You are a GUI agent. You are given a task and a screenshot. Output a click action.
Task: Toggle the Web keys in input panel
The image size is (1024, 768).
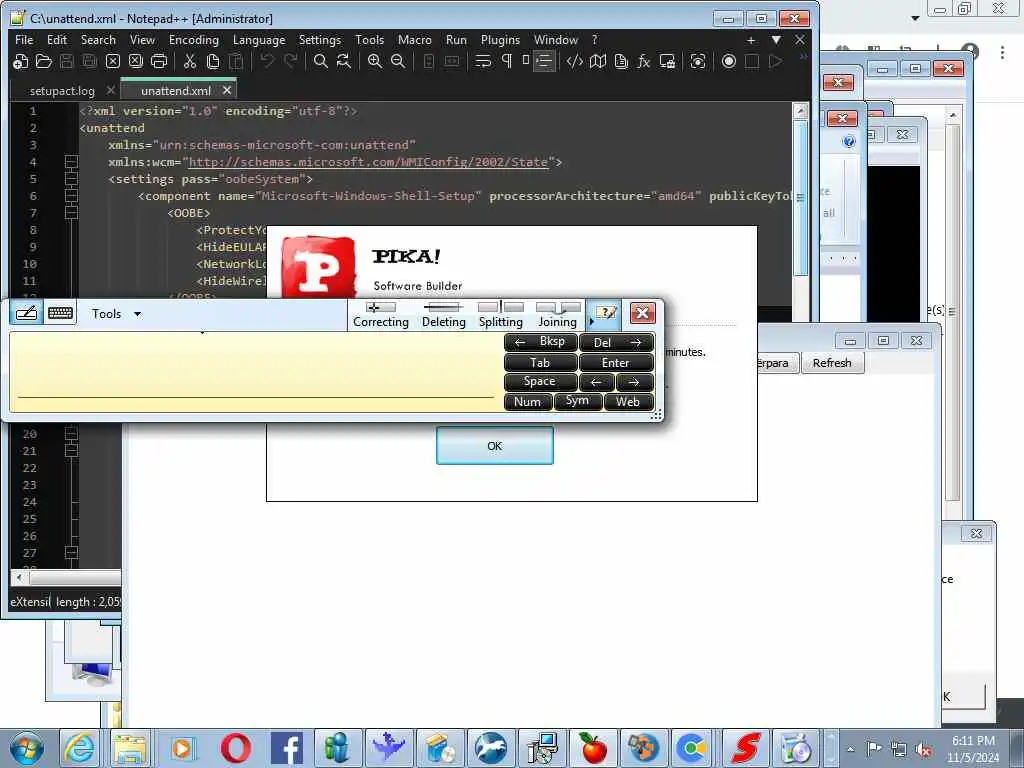click(x=628, y=402)
